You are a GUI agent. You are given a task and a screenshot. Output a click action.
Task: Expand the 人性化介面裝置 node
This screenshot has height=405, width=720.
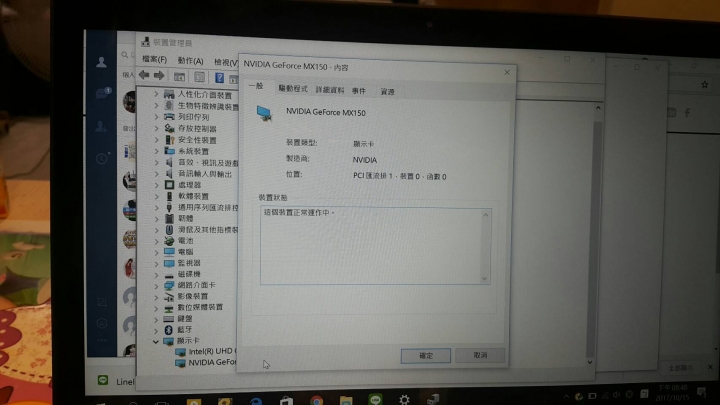156,94
